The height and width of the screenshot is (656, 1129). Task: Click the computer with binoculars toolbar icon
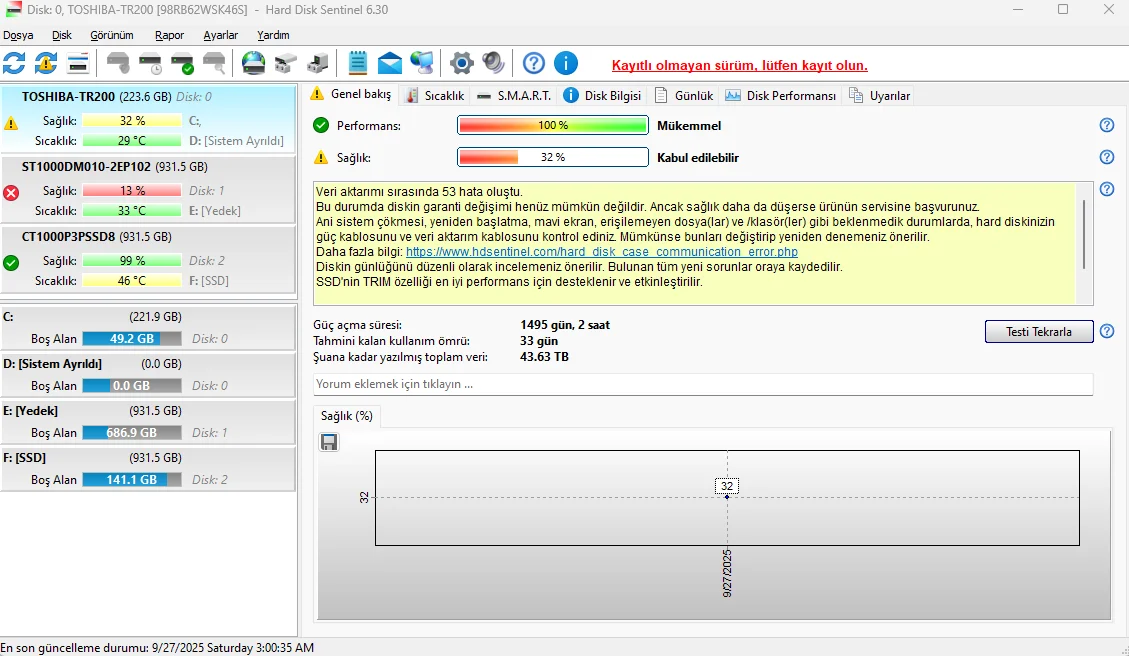[318, 63]
